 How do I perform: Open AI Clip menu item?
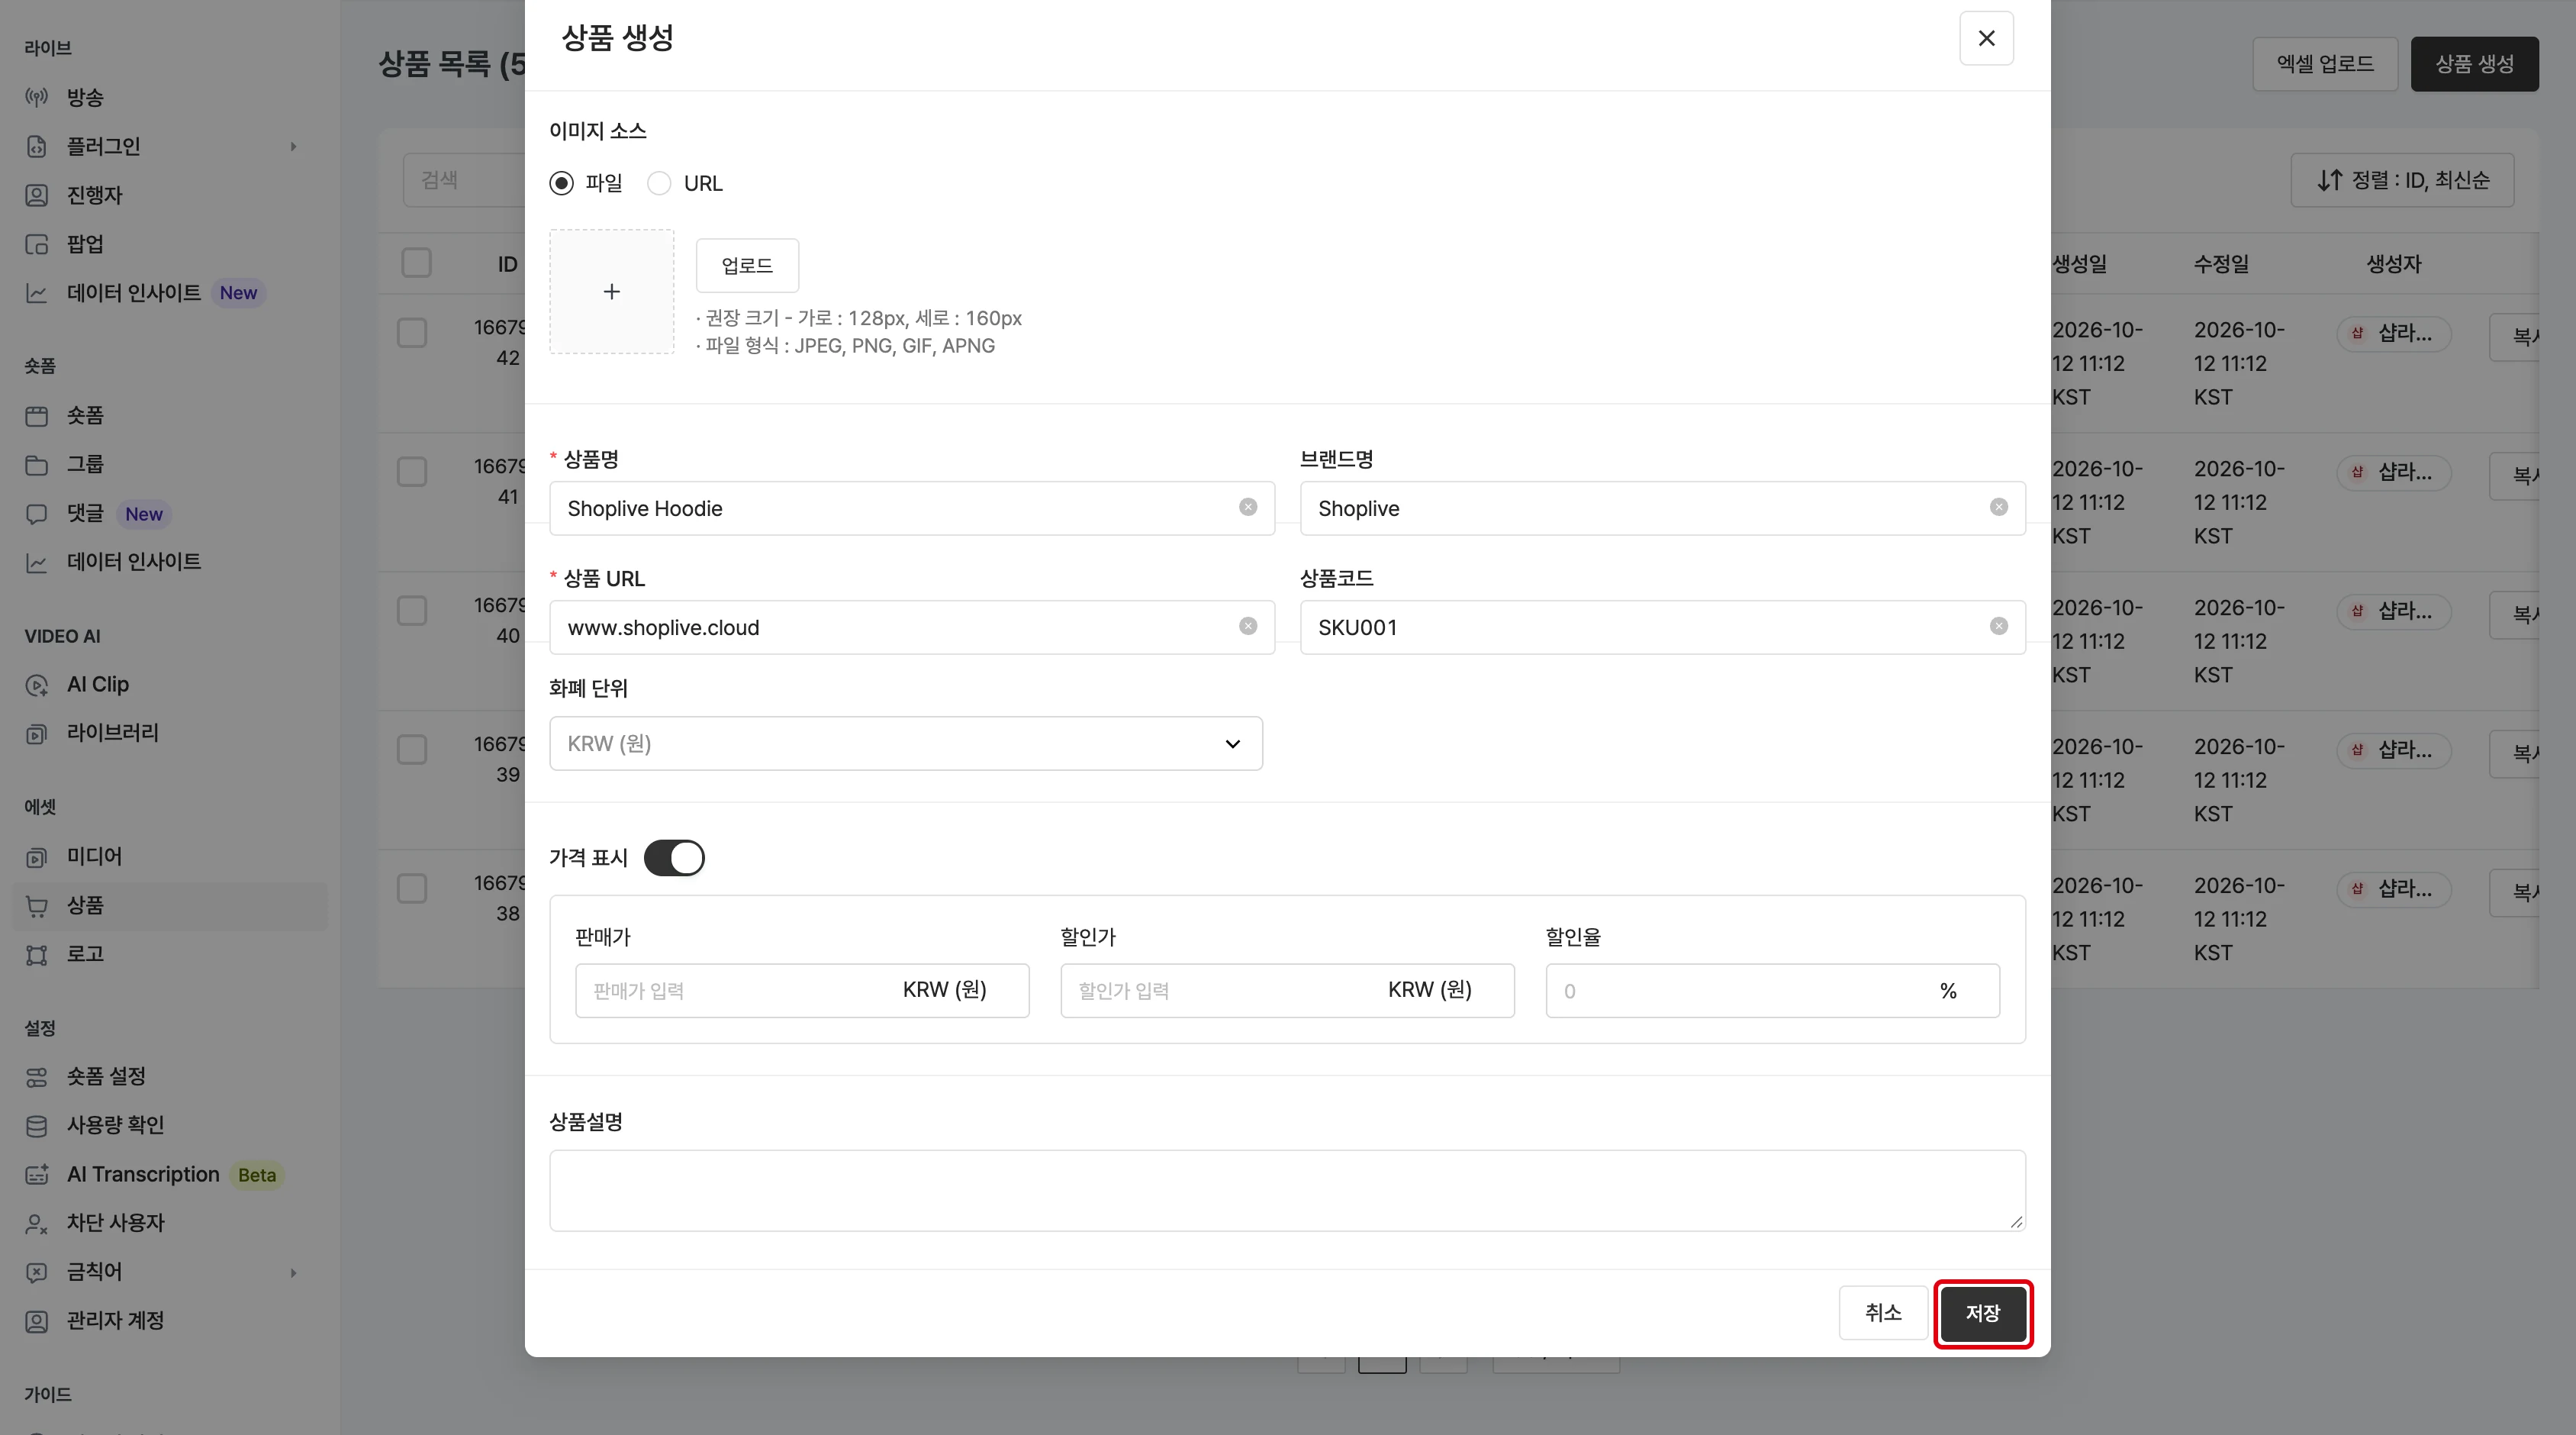170,684
